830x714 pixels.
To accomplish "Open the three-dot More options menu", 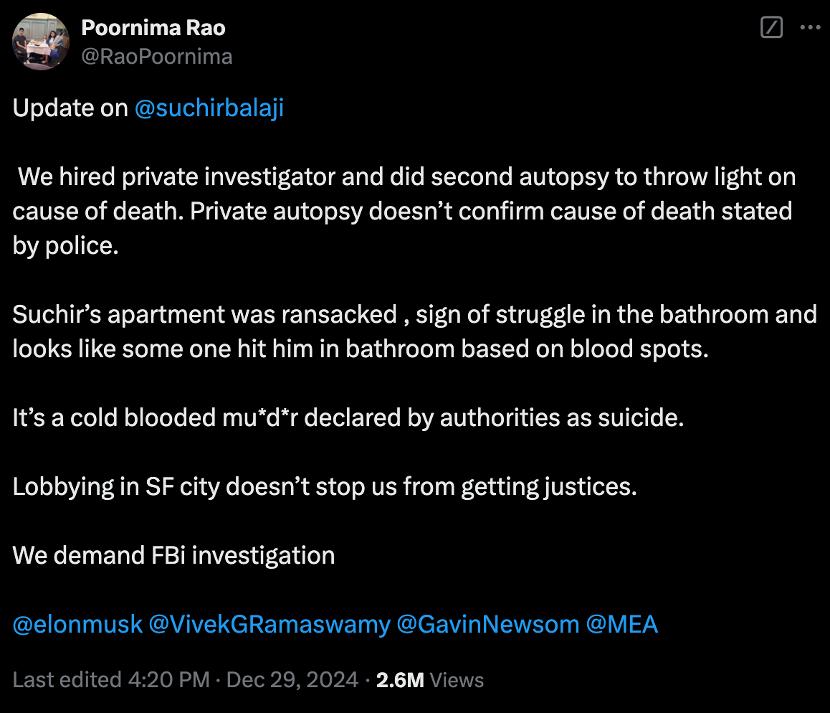I will 809,29.
